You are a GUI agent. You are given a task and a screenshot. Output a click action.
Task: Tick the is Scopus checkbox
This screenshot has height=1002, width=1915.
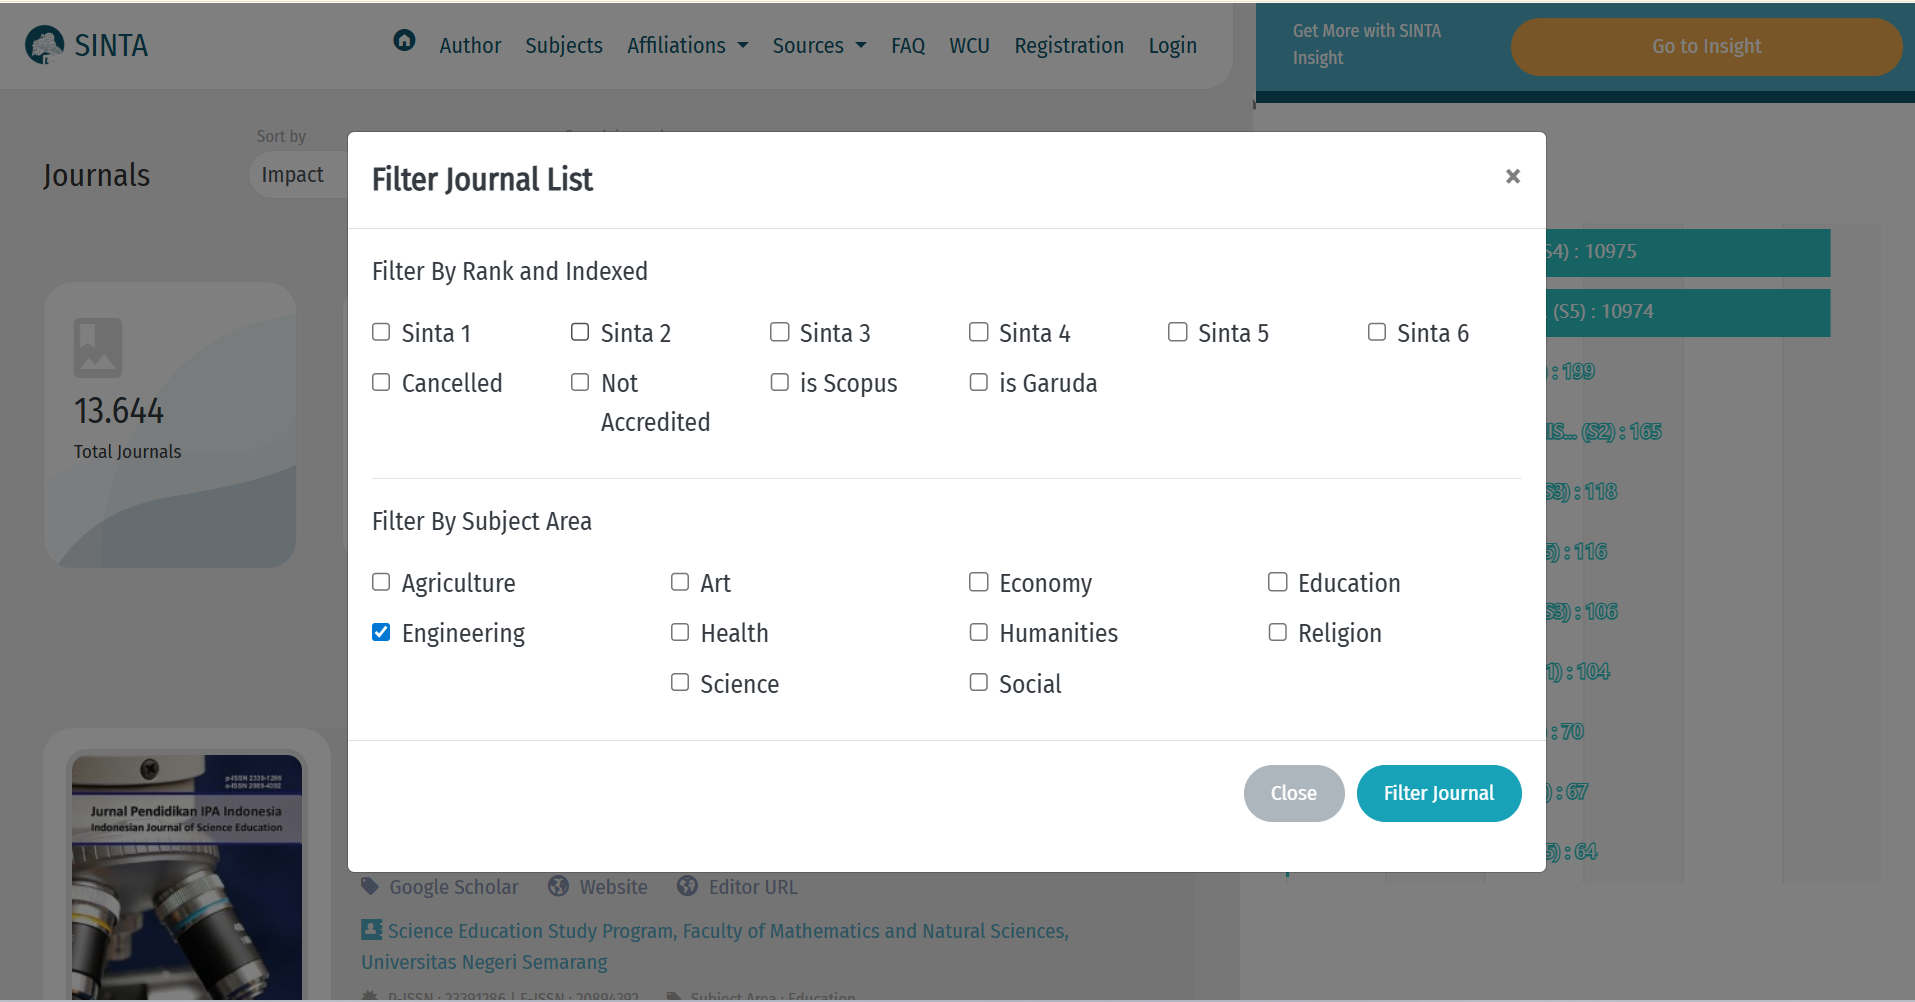(779, 382)
